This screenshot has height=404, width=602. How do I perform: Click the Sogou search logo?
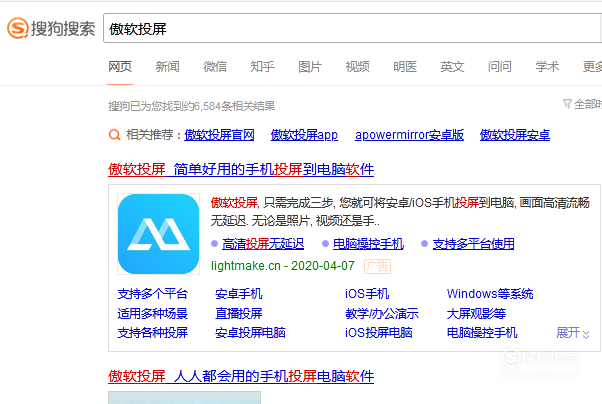point(51,28)
